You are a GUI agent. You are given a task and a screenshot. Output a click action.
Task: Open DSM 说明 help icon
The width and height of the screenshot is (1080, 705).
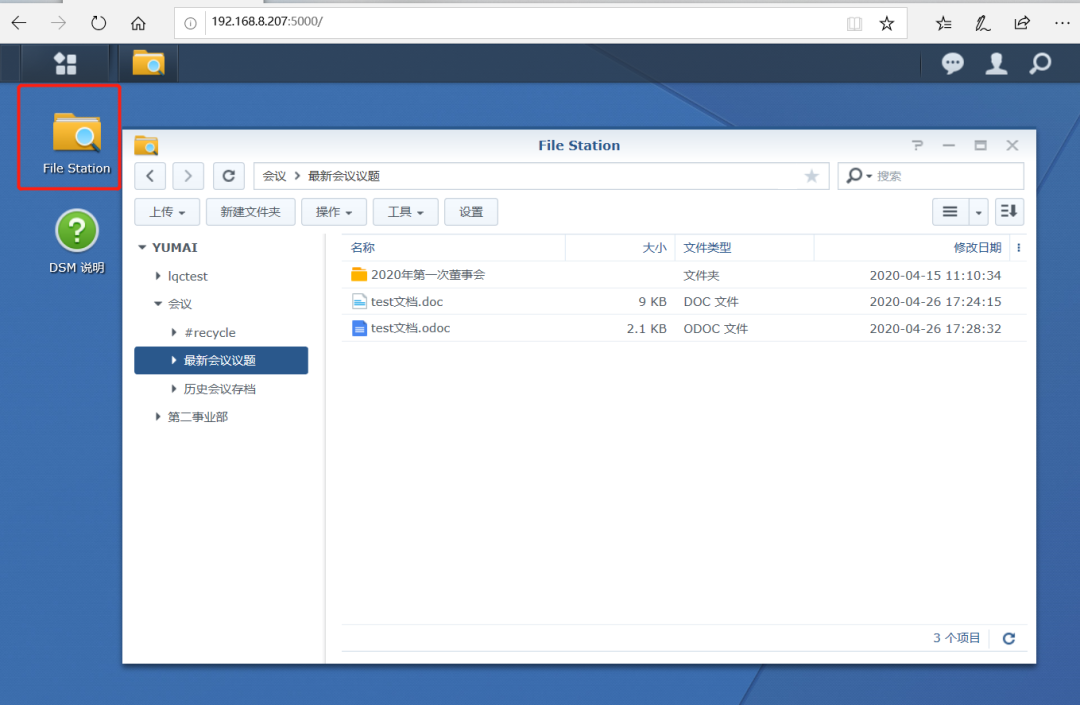77,241
